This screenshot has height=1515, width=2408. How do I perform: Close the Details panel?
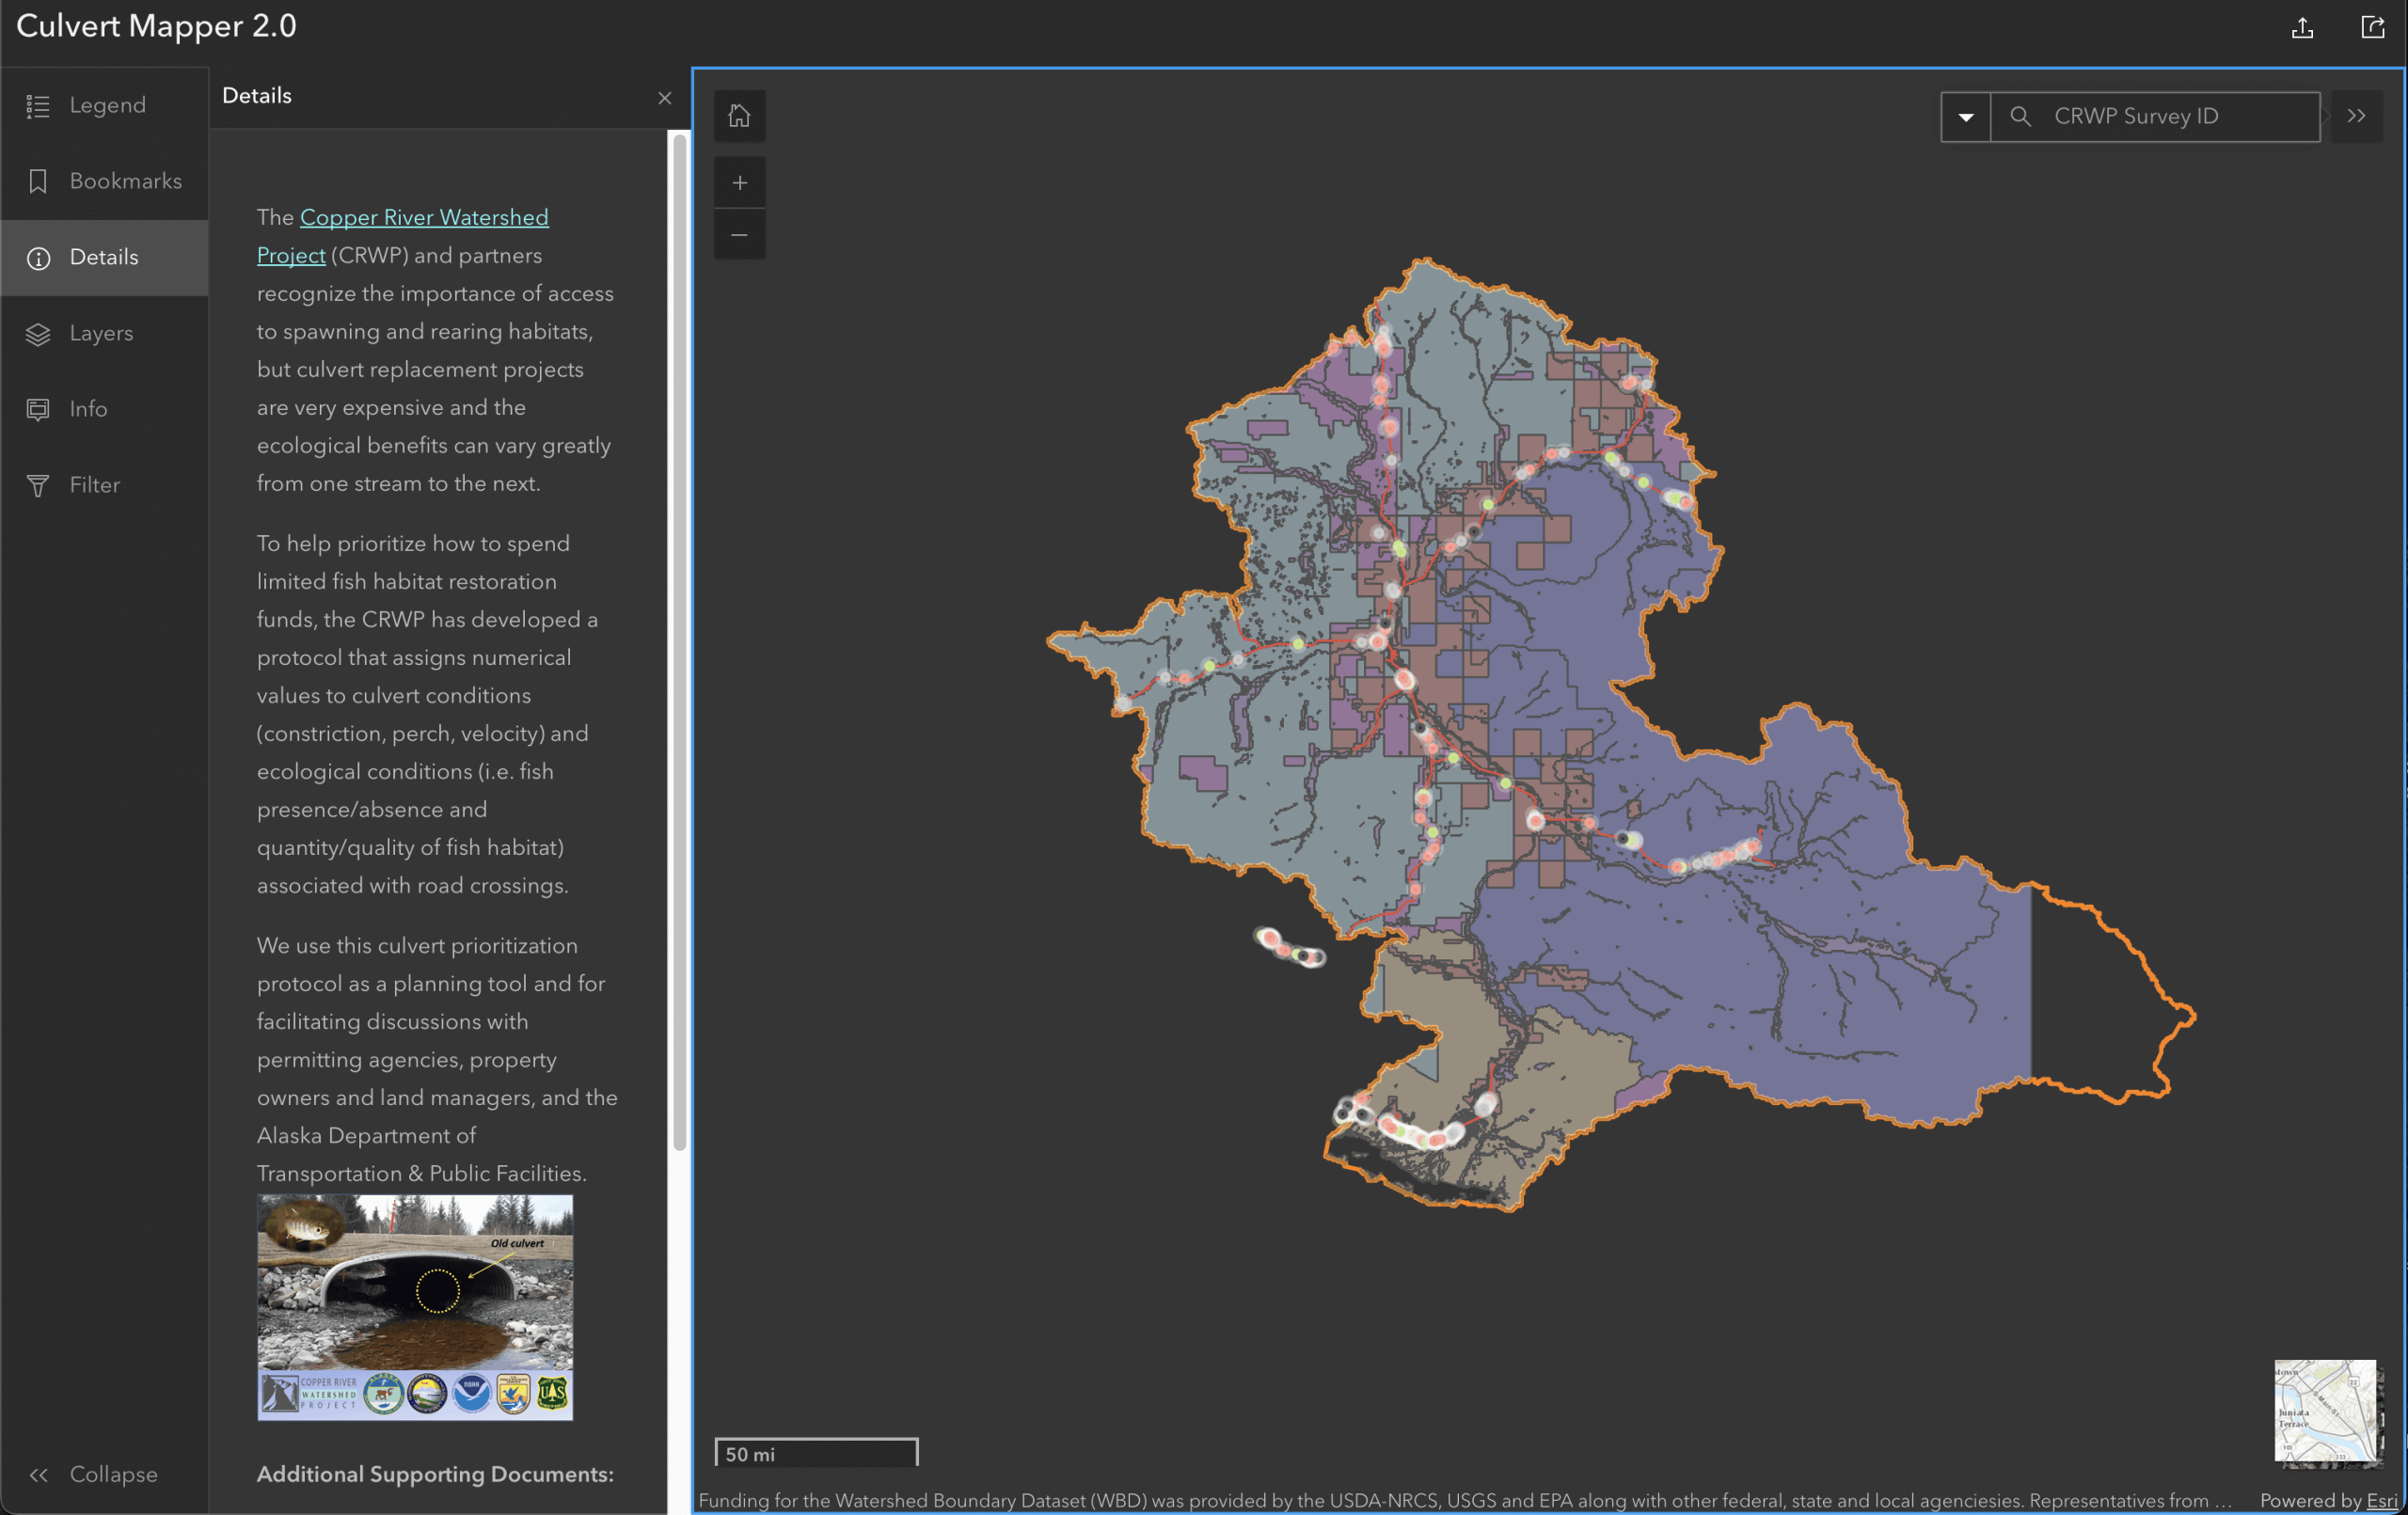tap(665, 98)
